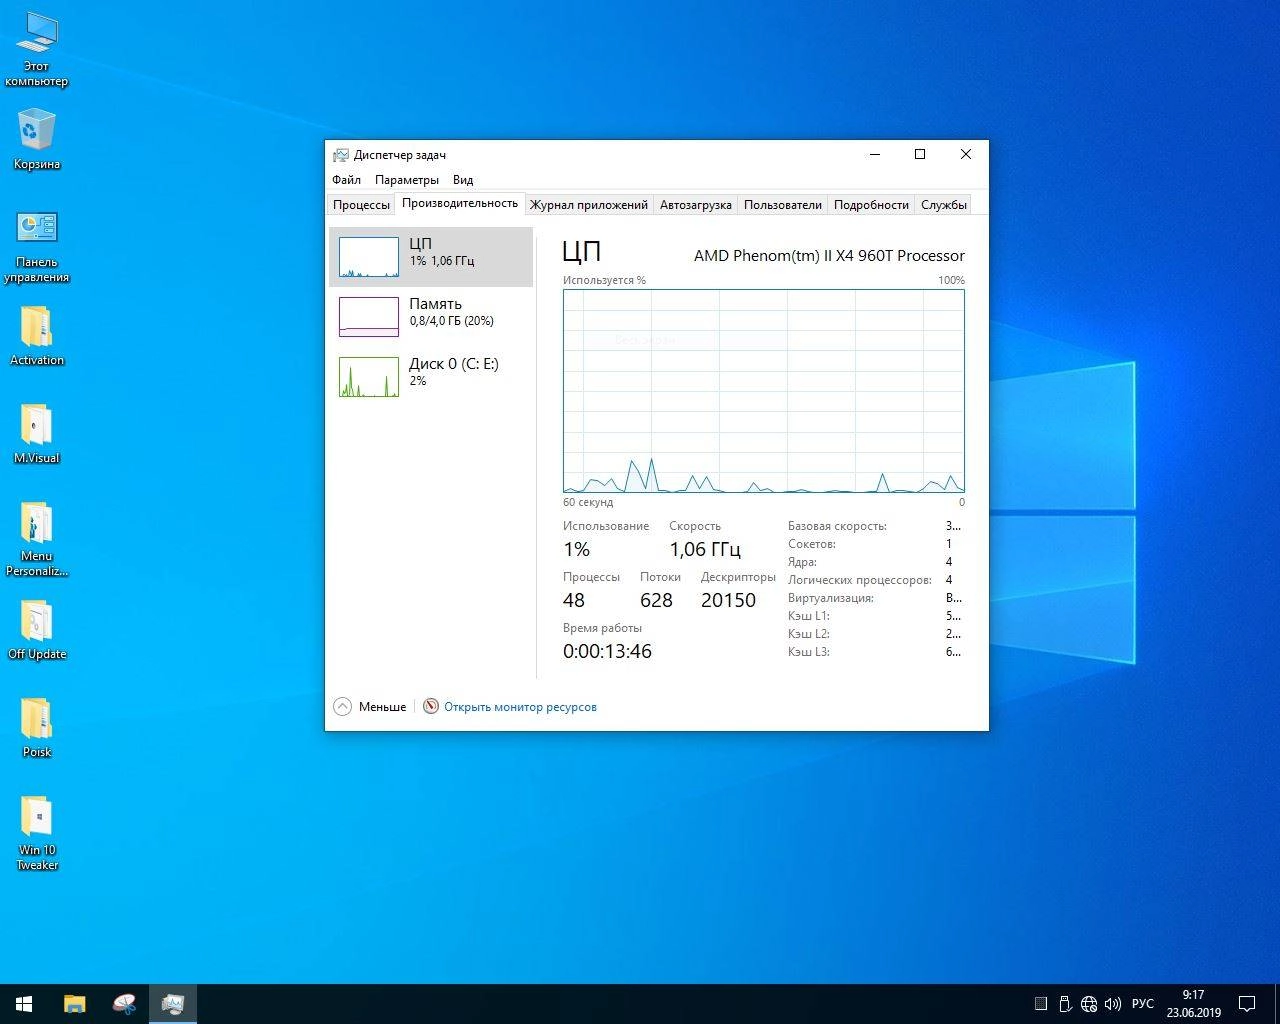Click the processes value 48
This screenshot has width=1280, height=1024.
[x=574, y=600]
